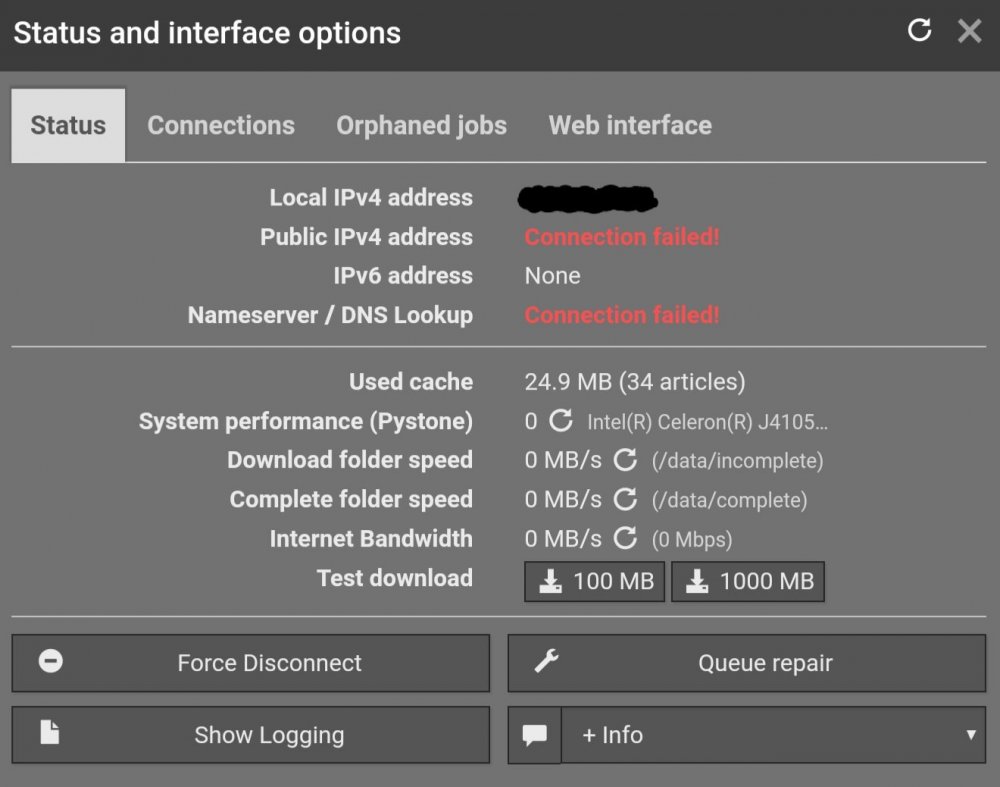The height and width of the screenshot is (787, 1000).
Task: Click the '(/data/complete)' path text
Action: click(730, 500)
